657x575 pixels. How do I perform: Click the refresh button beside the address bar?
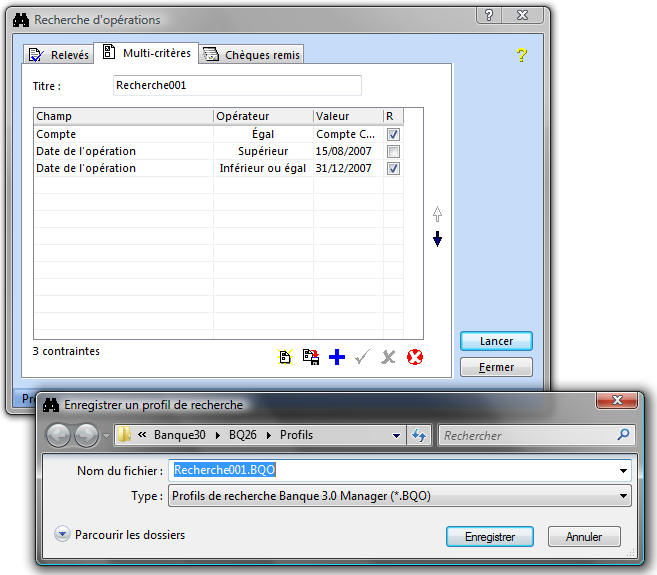point(419,435)
